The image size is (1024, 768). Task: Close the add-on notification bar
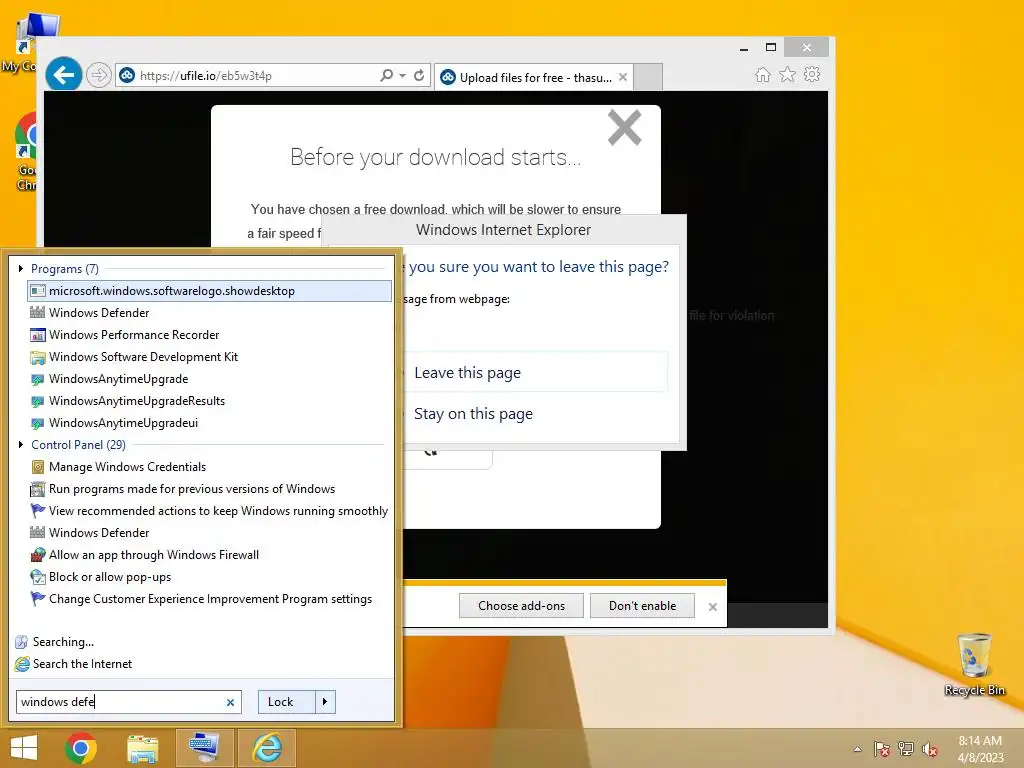click(x=712, y=607)
